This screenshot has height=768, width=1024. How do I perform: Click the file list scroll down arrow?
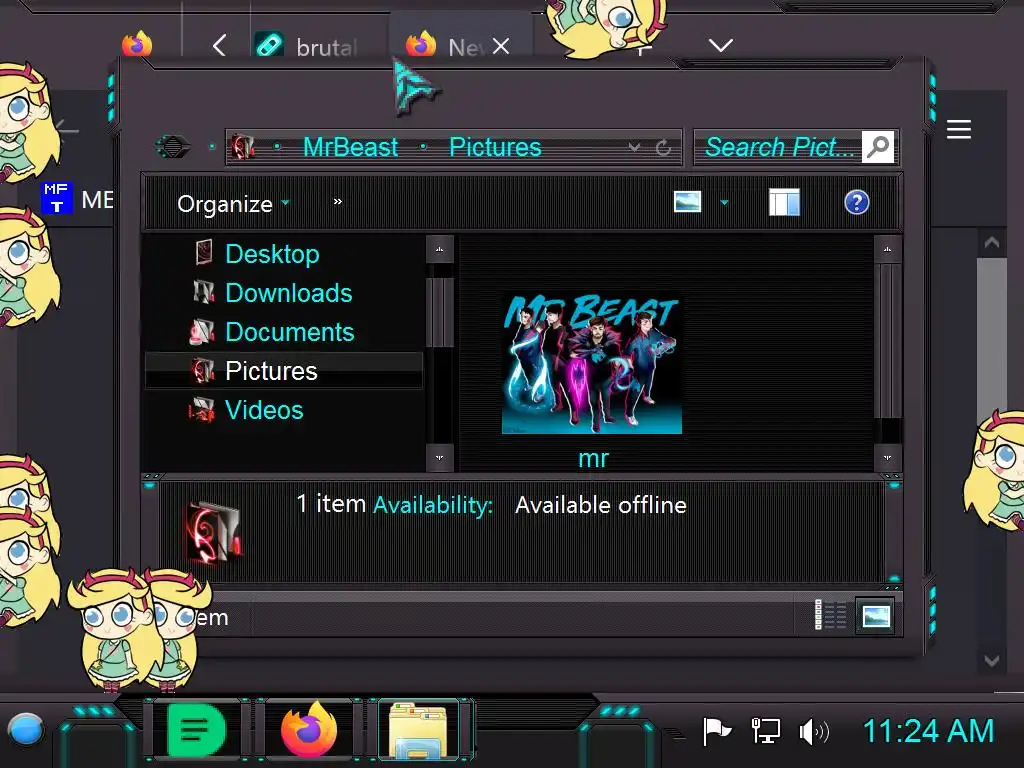click(x=888, y=458)
